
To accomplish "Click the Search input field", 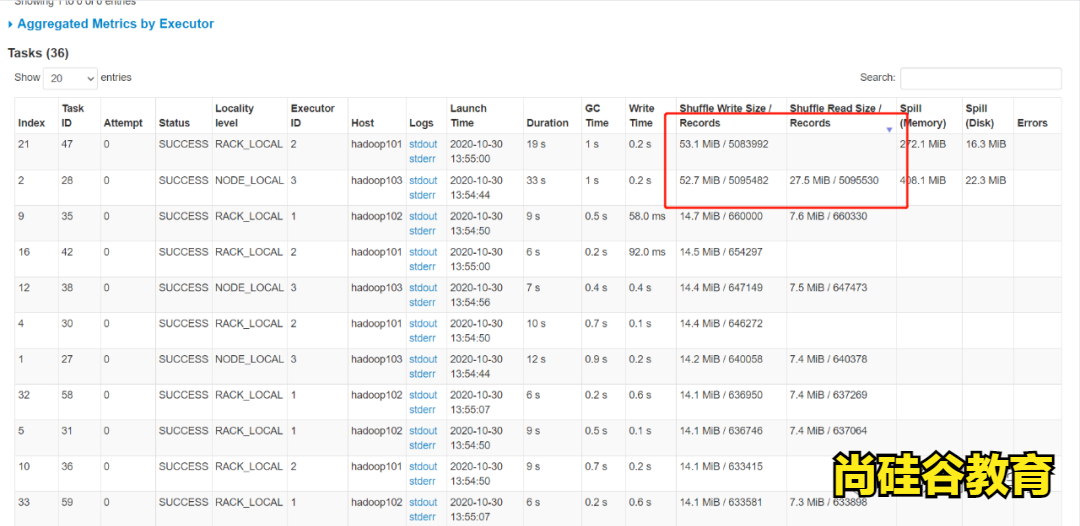I will pos(980,78).
